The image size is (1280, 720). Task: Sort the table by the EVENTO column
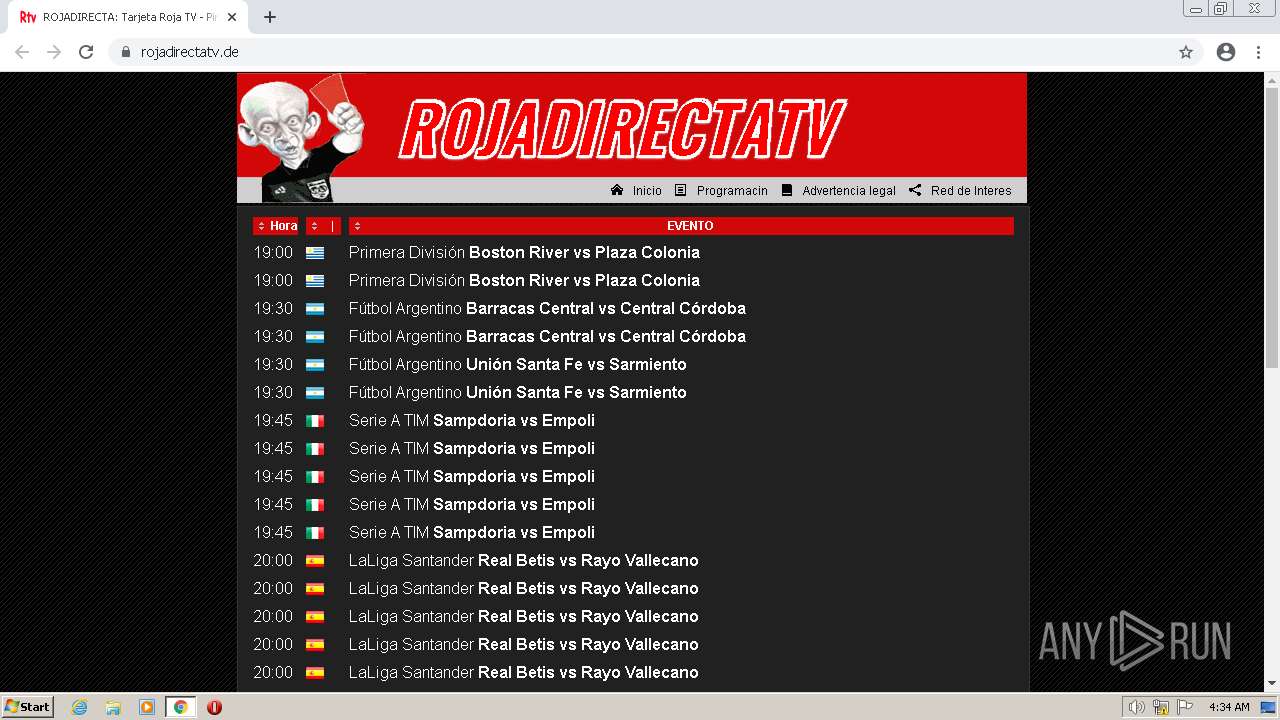(x=681, y=226)
